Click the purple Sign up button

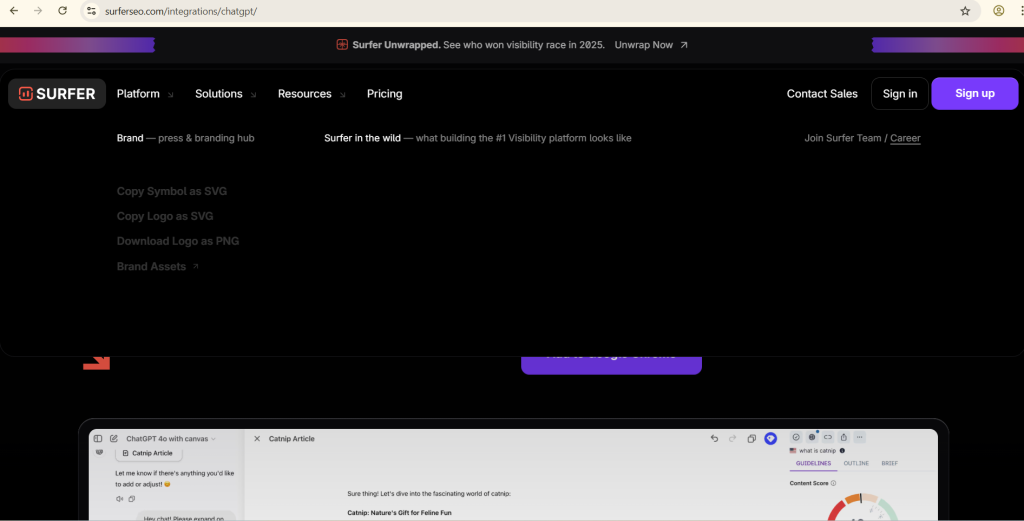(x=974, y=94)
